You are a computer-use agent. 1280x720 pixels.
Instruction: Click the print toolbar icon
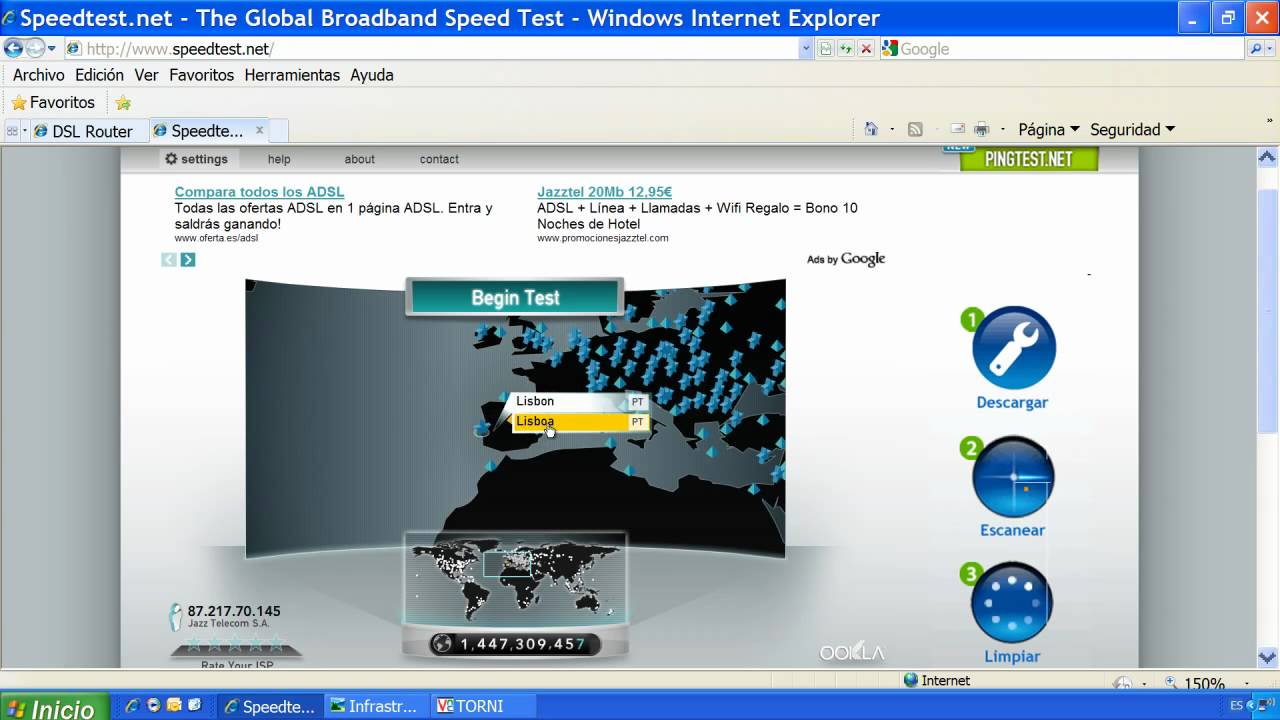tap(982, 129)
